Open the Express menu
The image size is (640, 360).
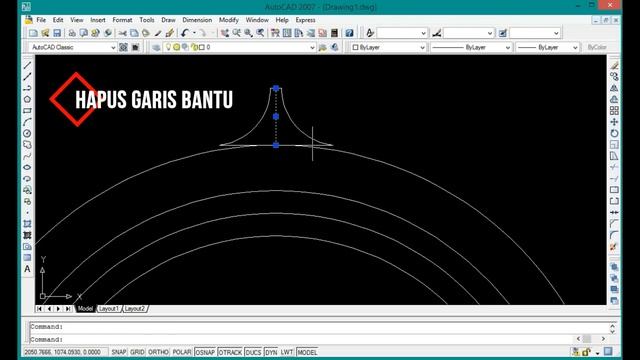pyautogui.click(x=305, y=20)
